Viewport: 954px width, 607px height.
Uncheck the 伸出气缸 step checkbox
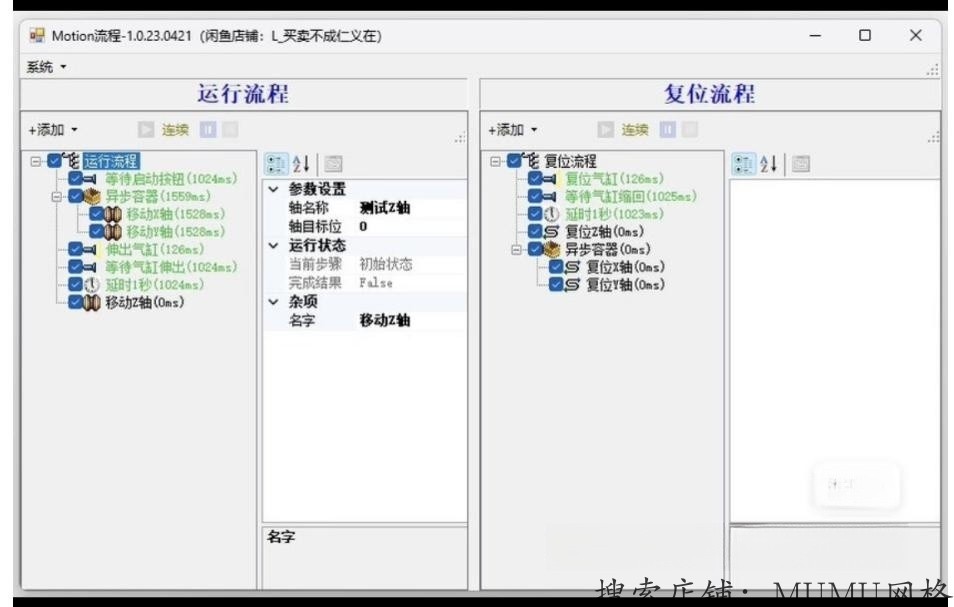[x=75, y=249]
